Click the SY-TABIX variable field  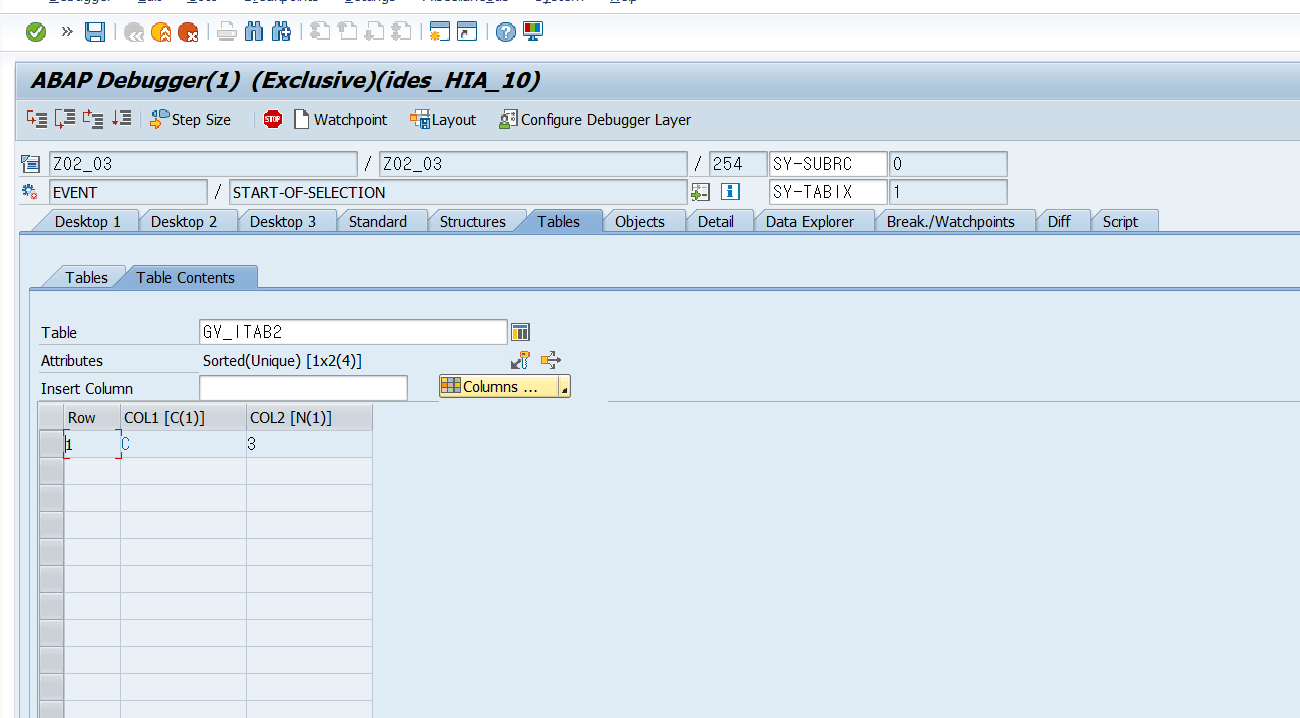pyautogui.click(x=828, y=192)
